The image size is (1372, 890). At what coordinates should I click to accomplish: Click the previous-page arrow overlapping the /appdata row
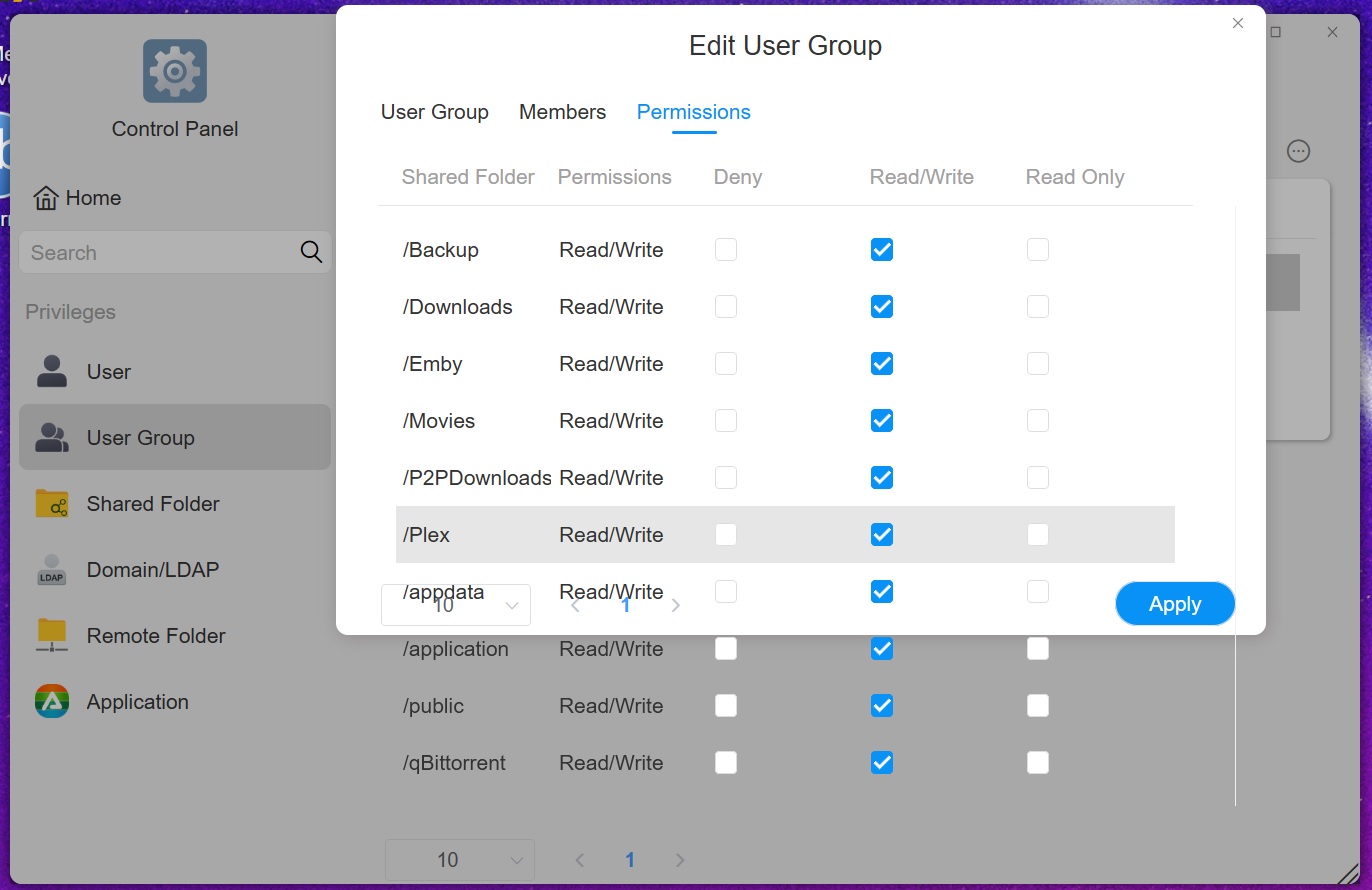click(x=575, y=605)
